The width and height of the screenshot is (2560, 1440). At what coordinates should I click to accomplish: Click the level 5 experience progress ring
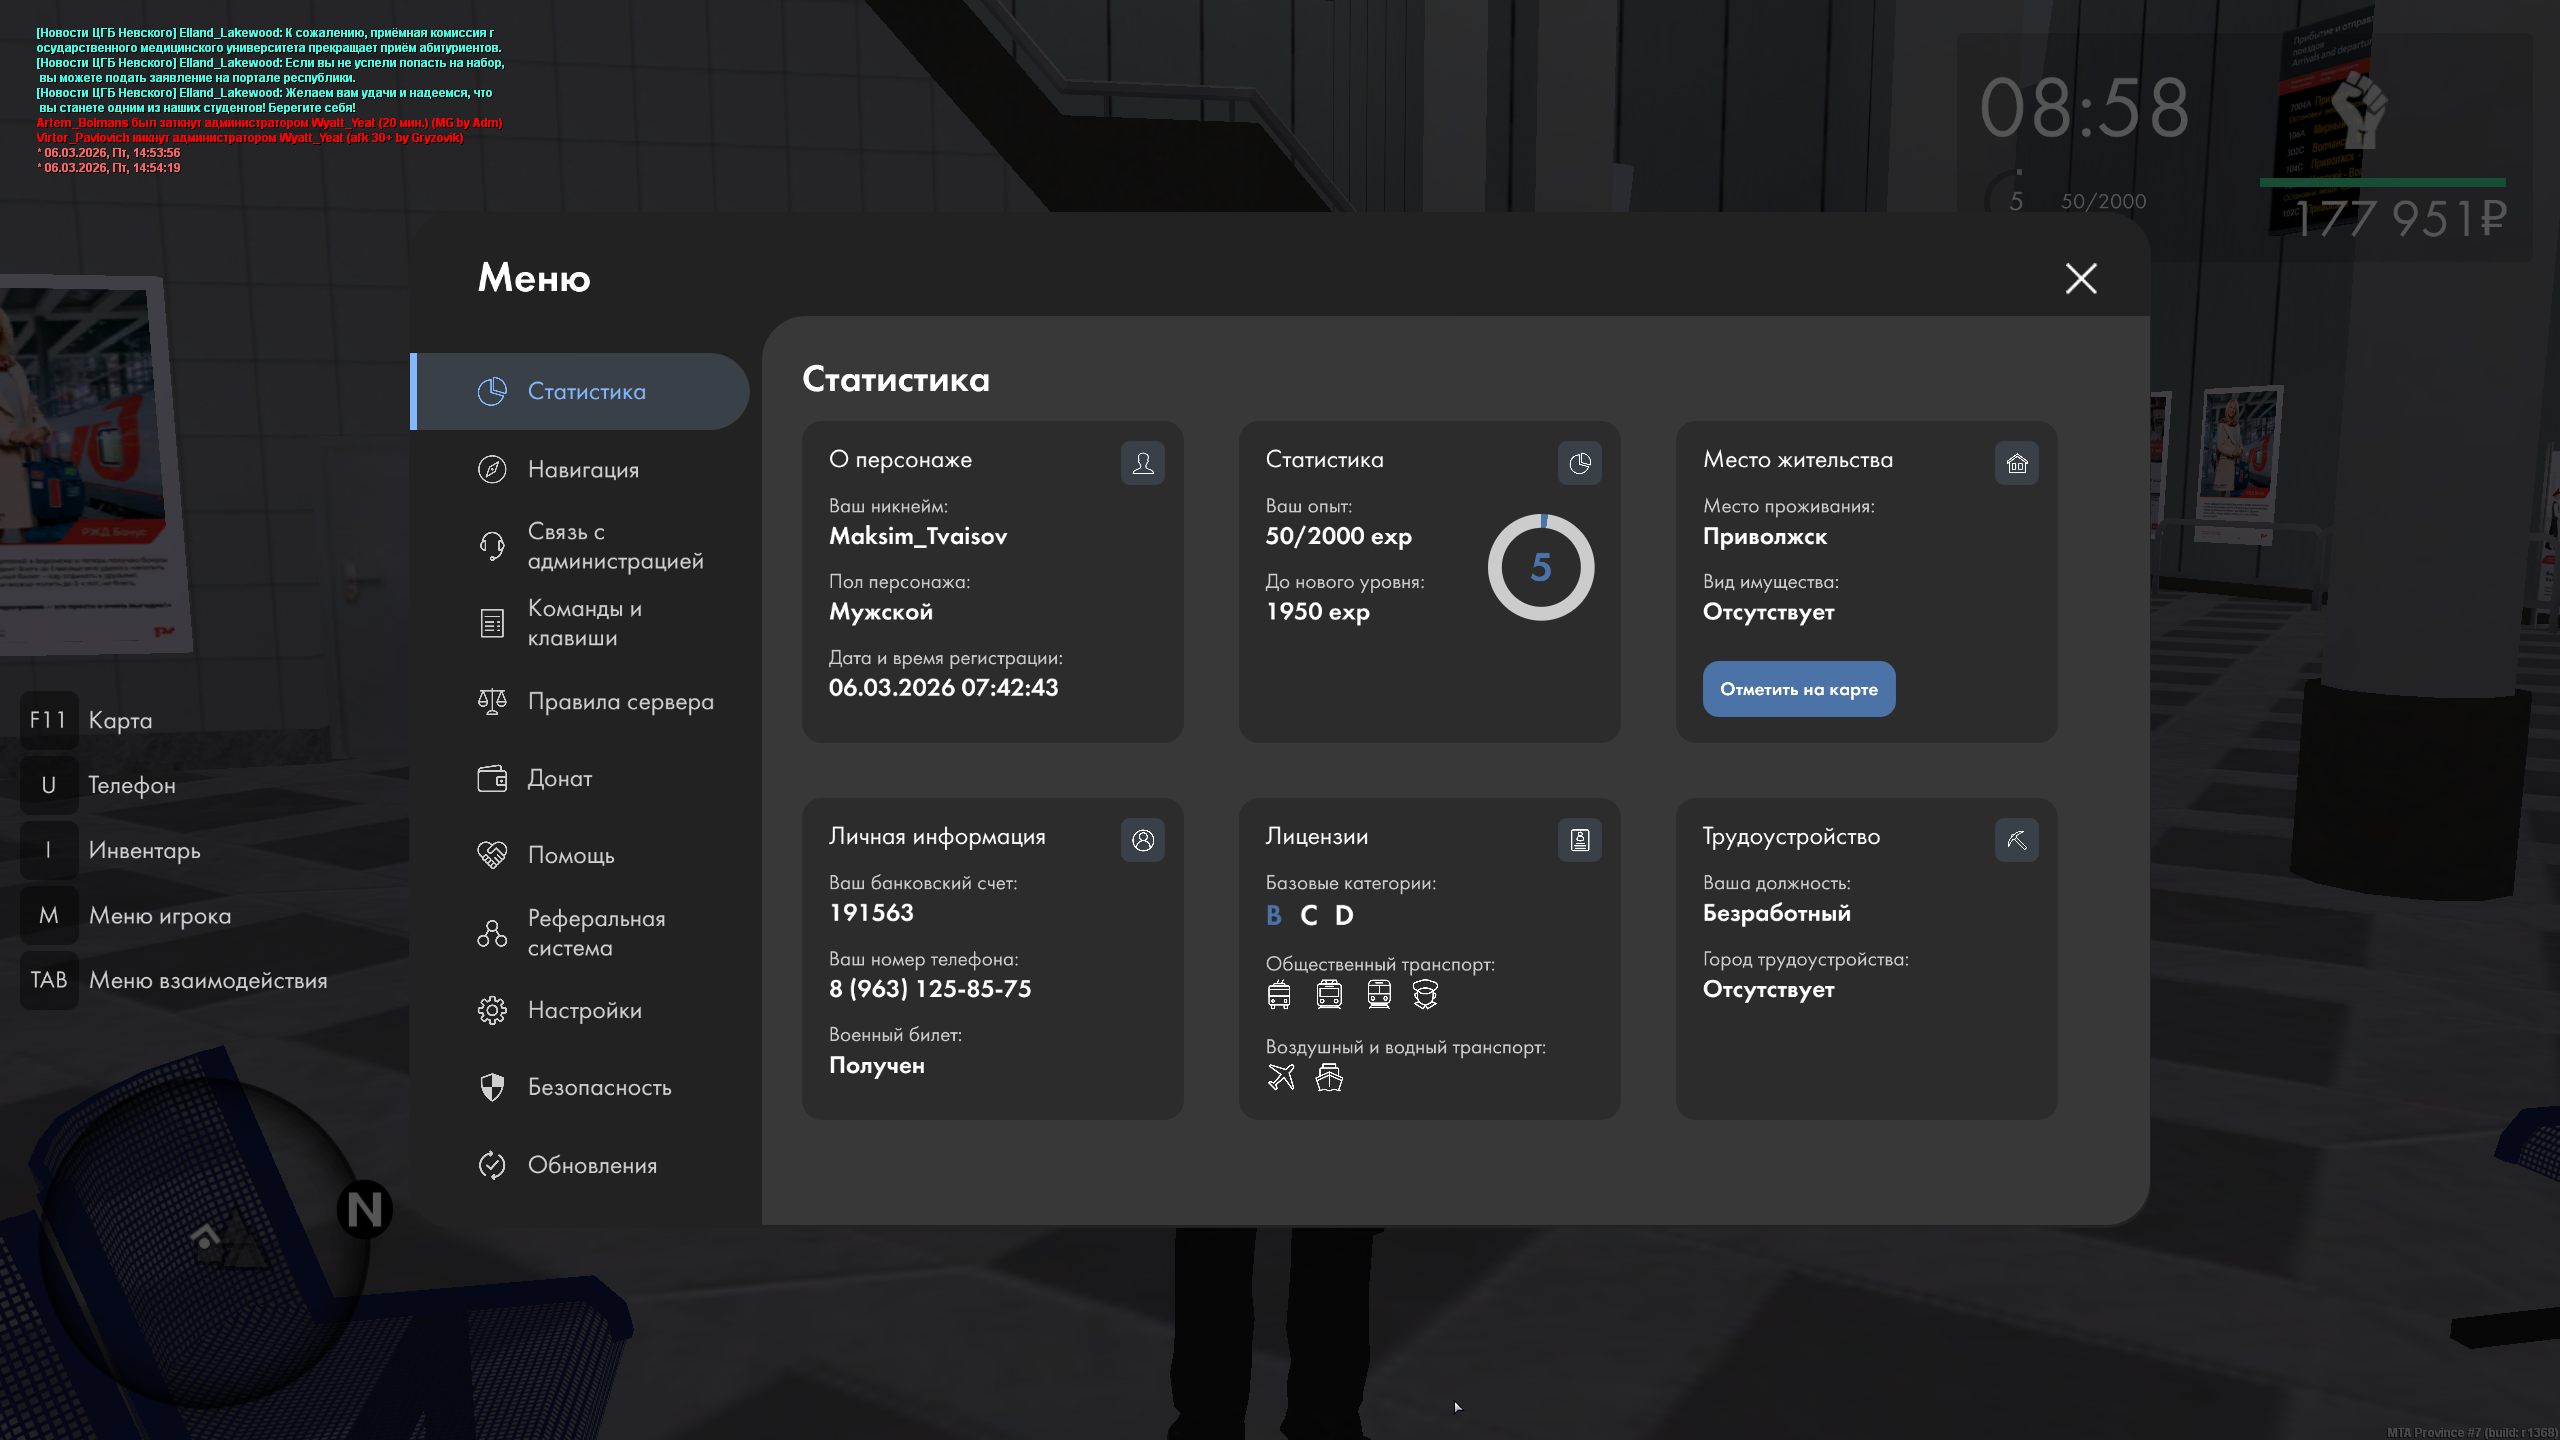[x=1540, y=567]
